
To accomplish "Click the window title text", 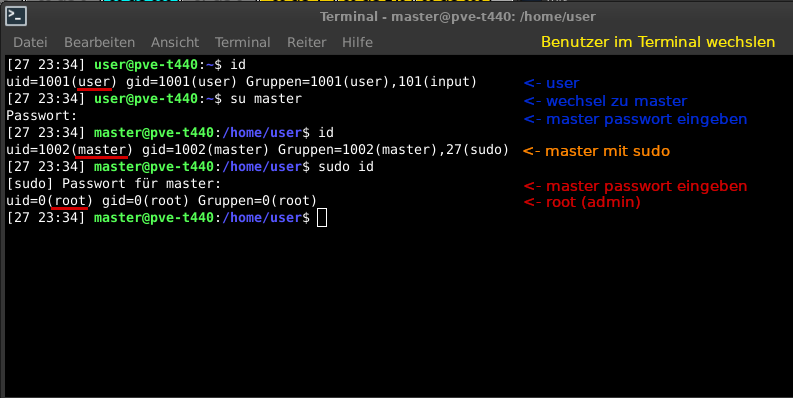I will point(458,17).
